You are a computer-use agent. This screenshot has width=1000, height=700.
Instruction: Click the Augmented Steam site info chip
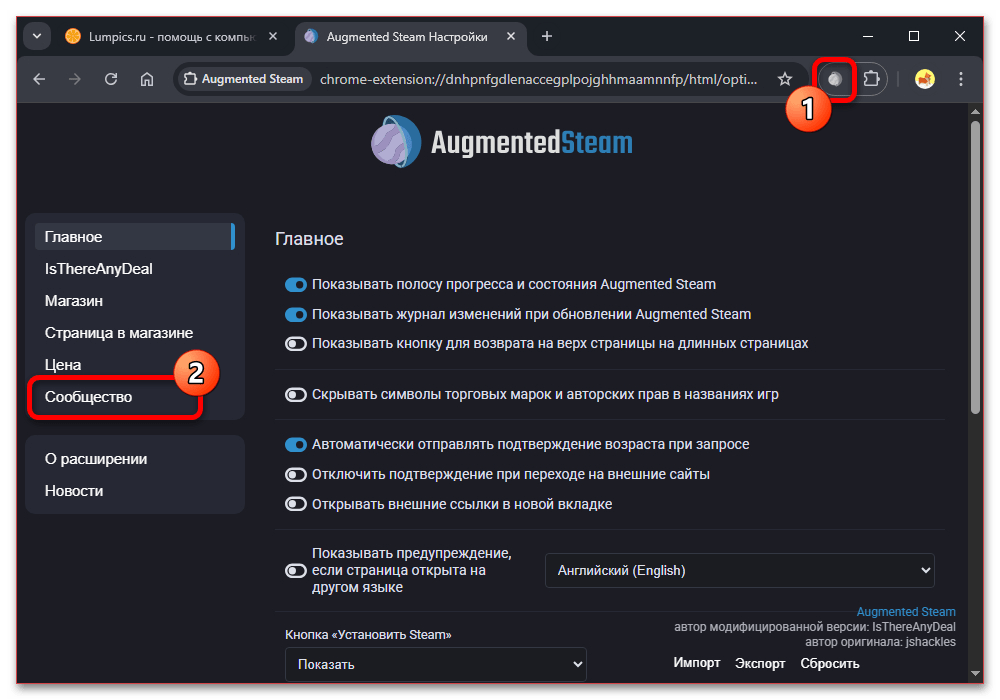click(x=244, y=79)
